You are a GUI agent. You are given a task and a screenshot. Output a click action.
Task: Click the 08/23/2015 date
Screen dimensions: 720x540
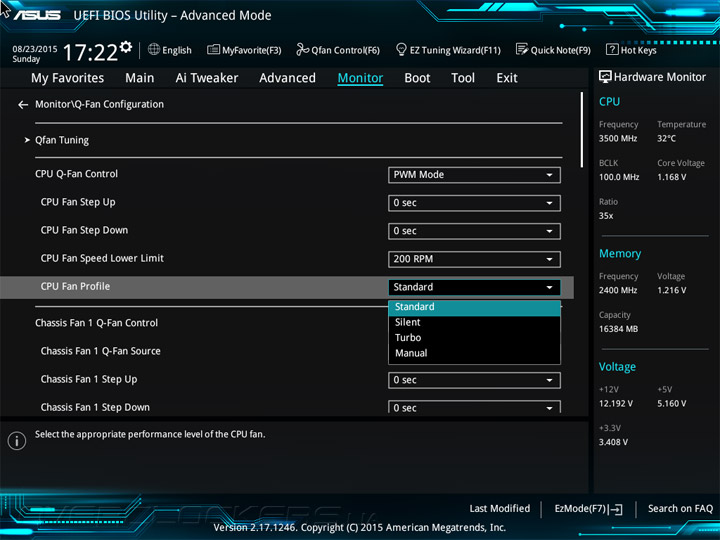tap(35, 49)
